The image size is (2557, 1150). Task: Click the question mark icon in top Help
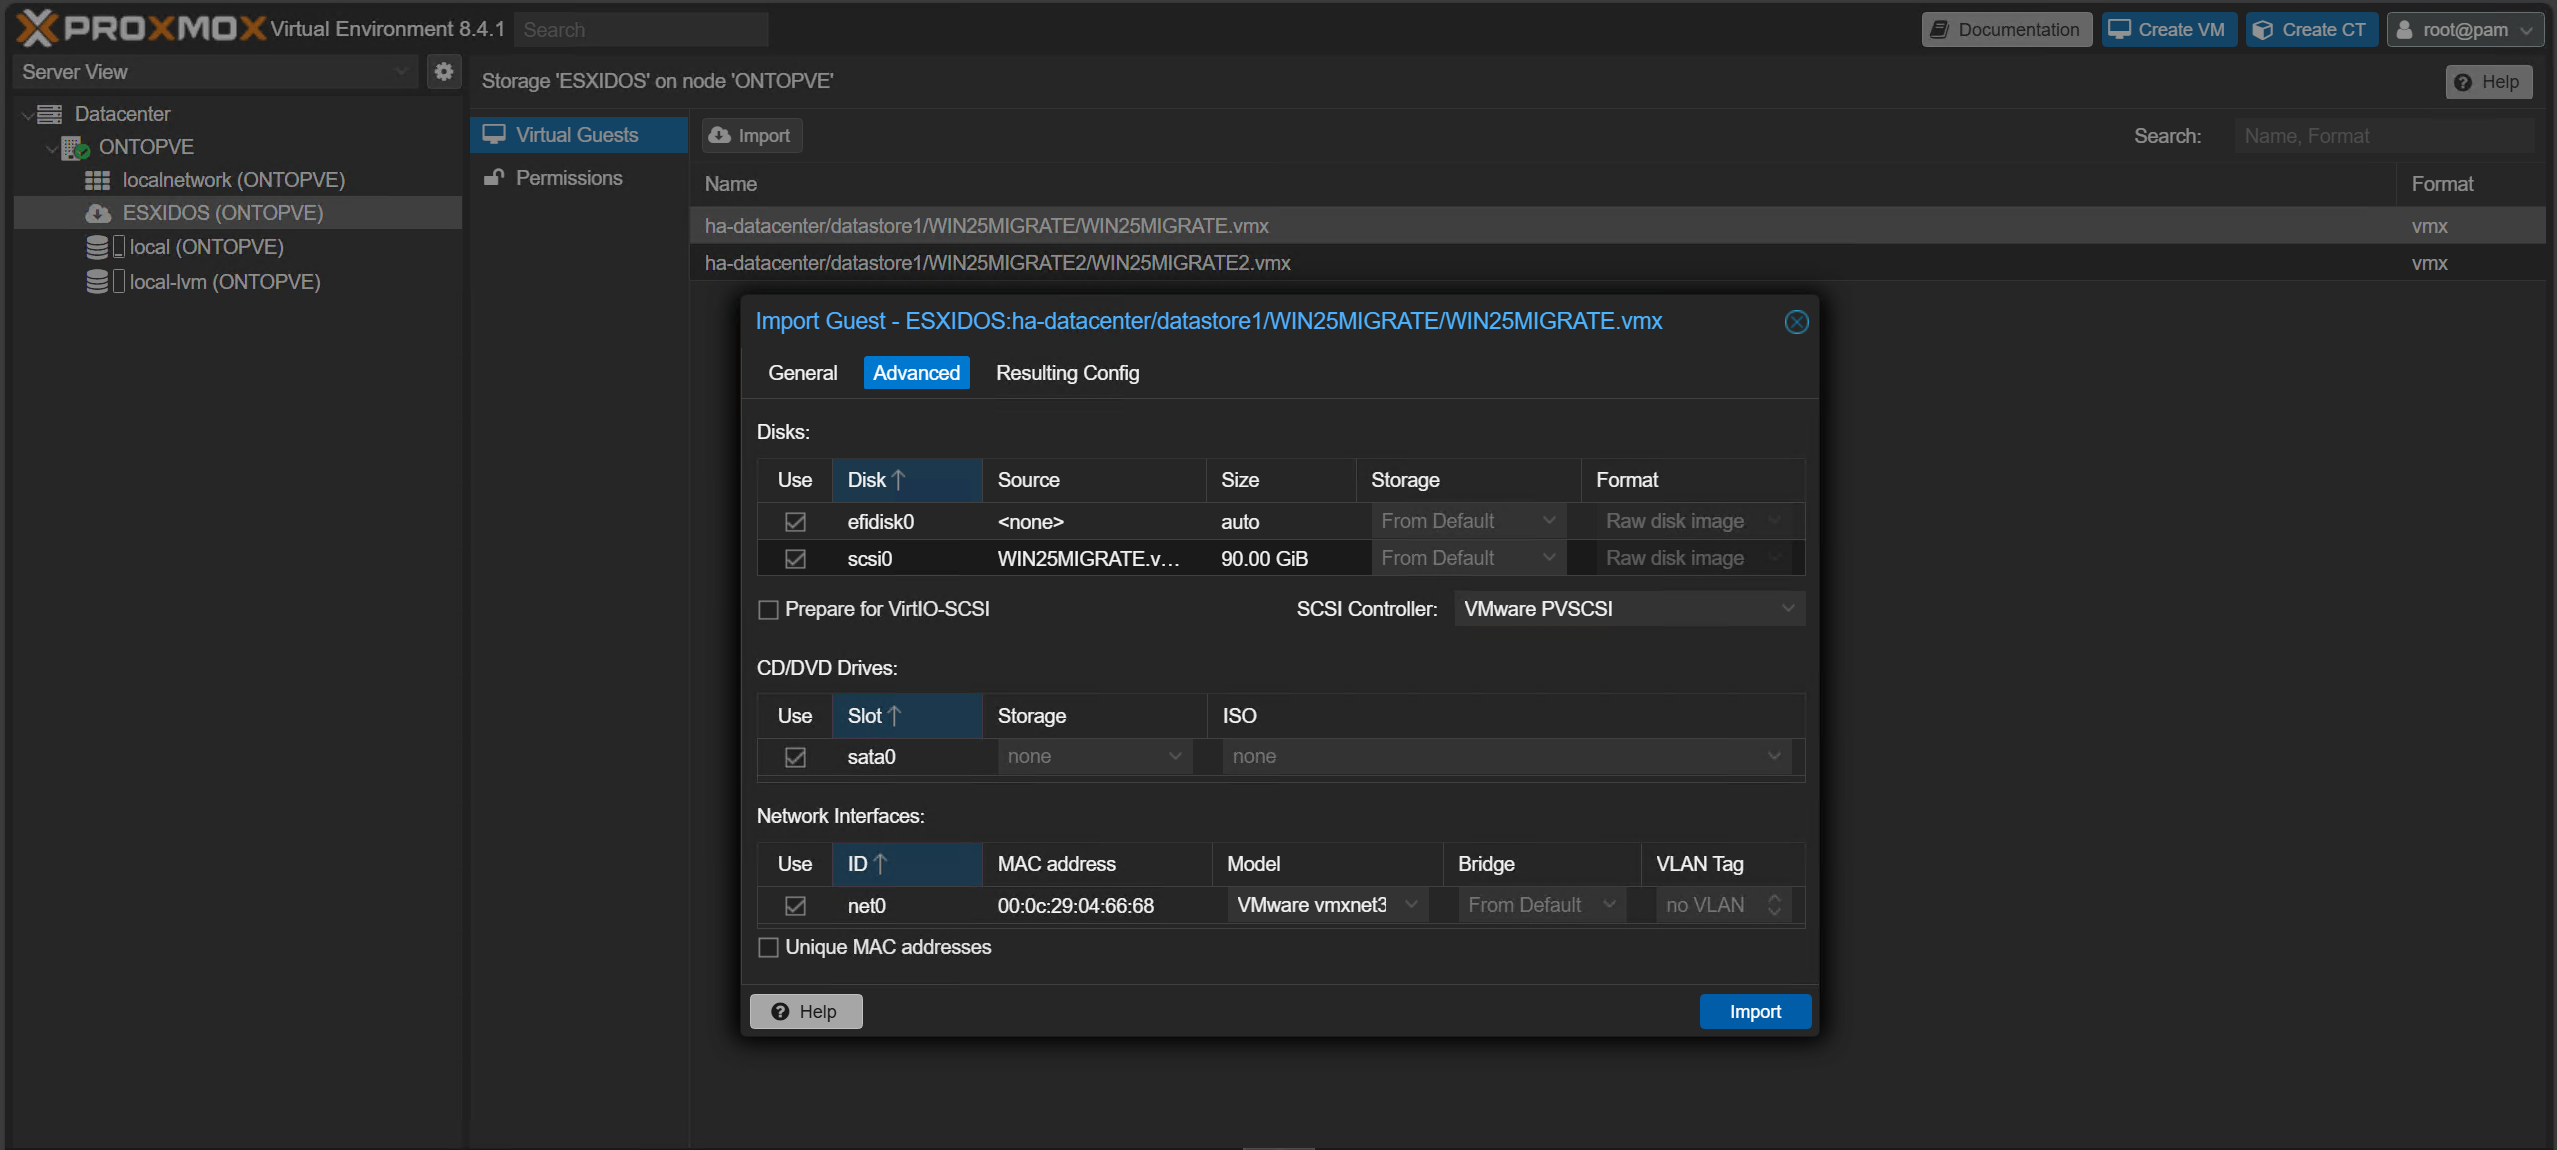2463,82
